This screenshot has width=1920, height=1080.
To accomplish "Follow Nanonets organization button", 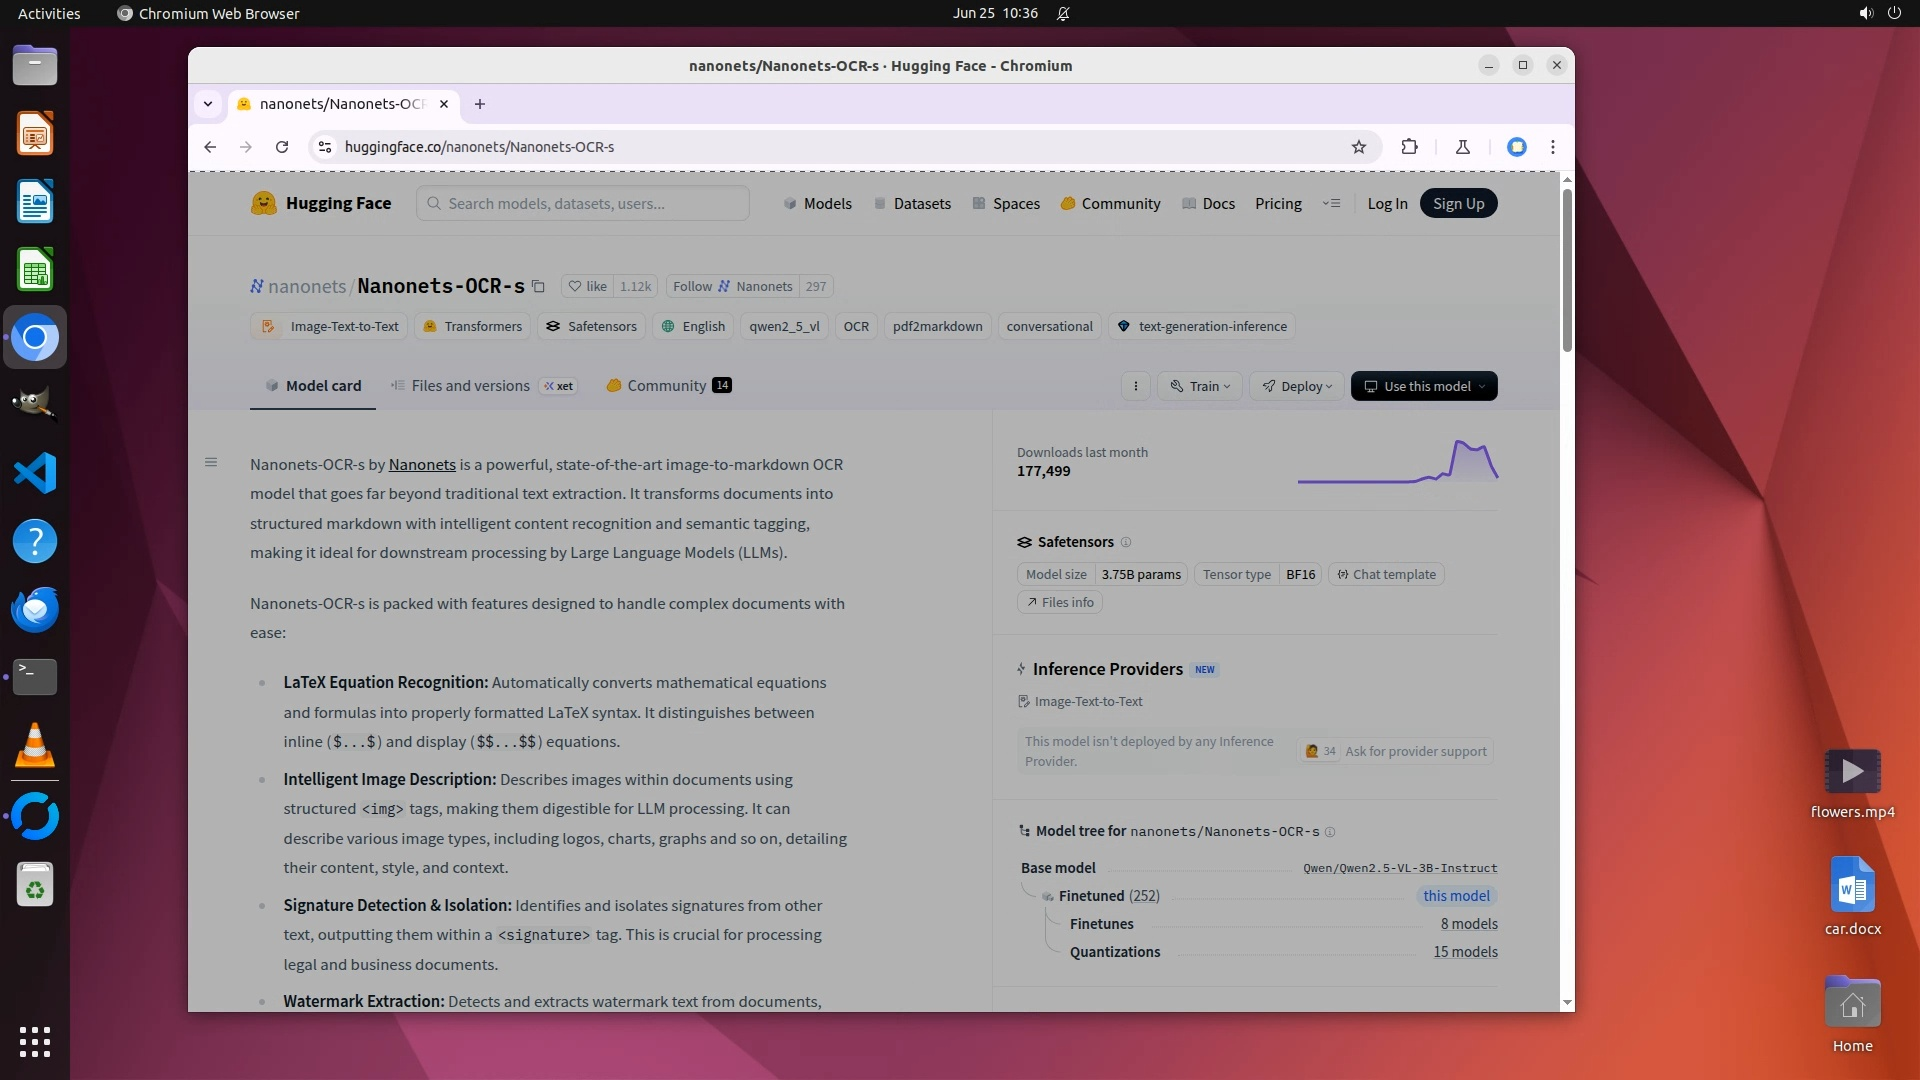I will pyautogui.click(x=733, y=287).
